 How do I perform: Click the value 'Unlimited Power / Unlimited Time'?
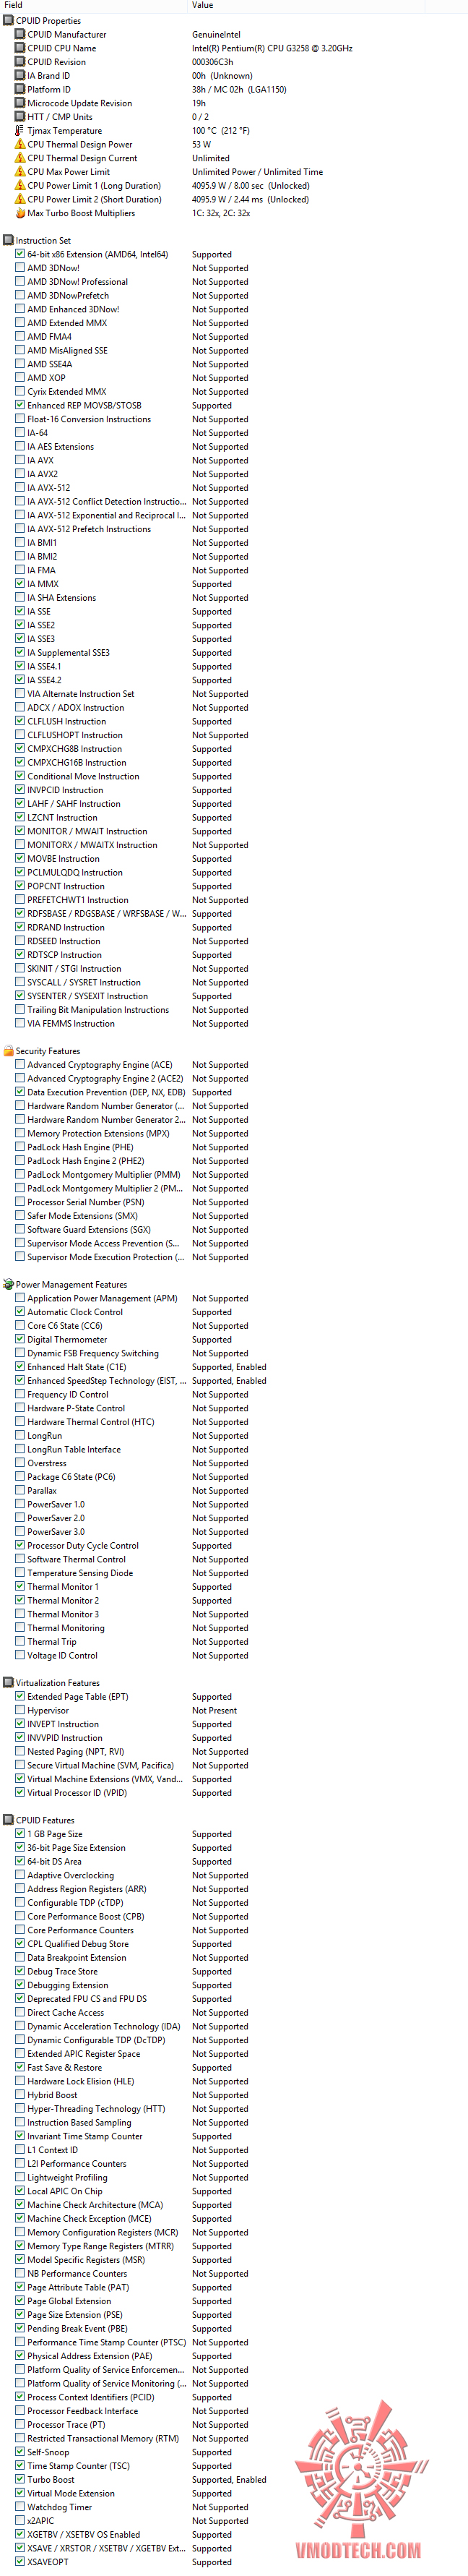tap(257, 172)
